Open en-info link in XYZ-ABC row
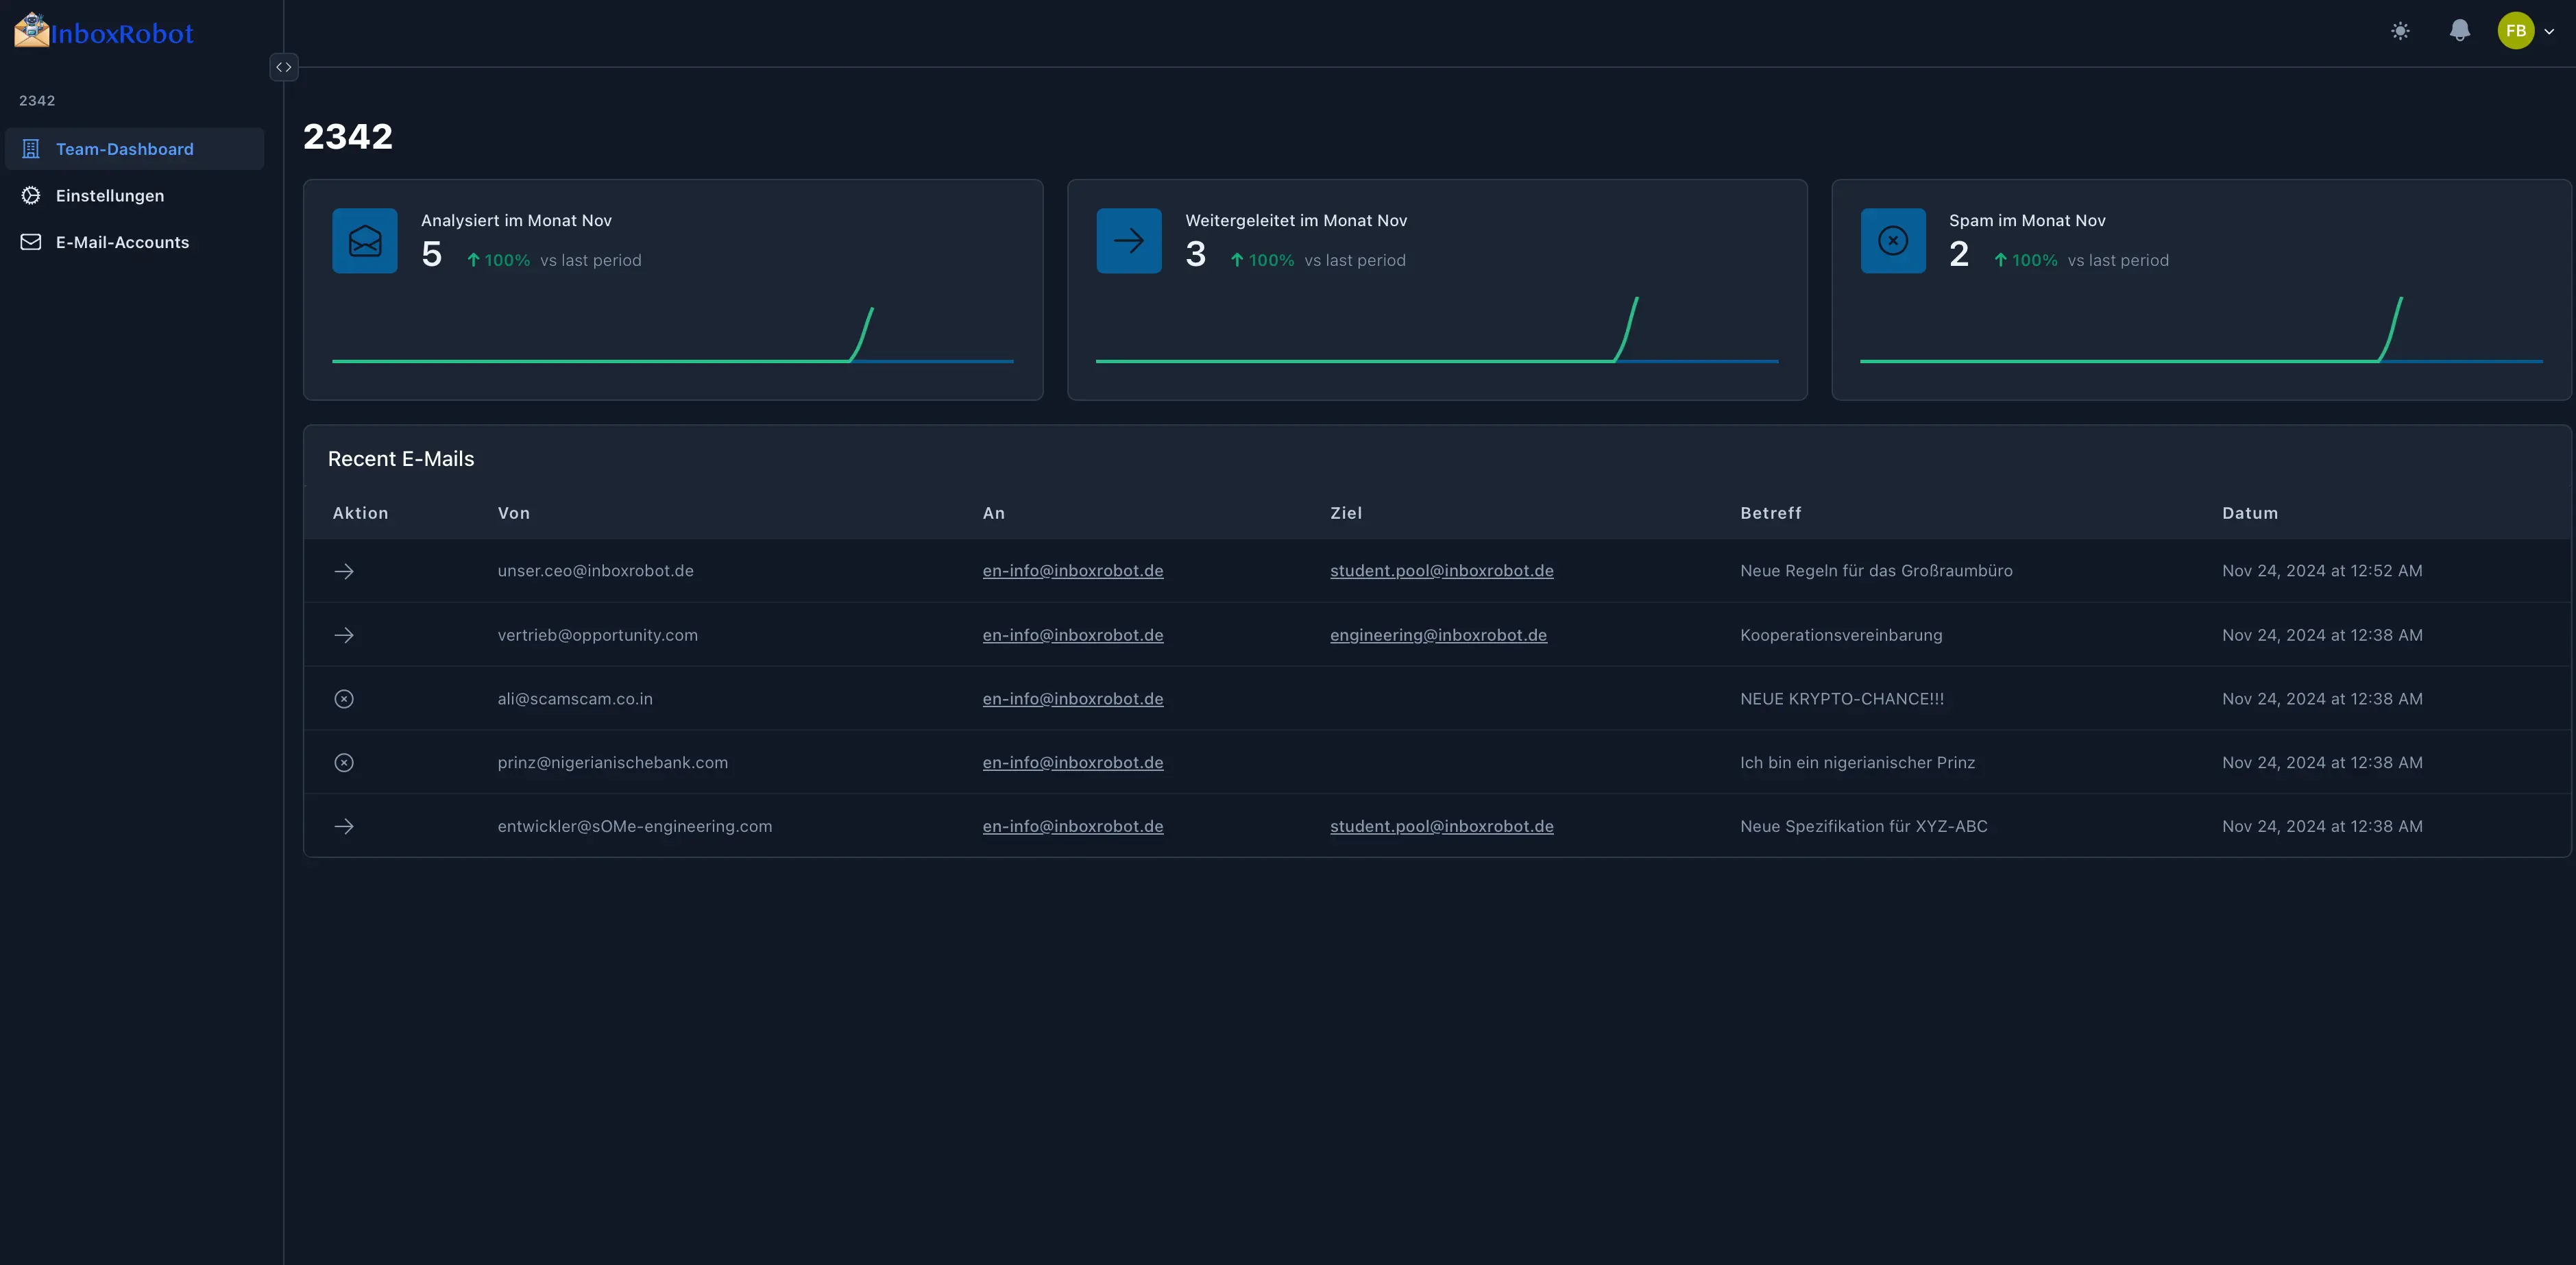 1073,827
